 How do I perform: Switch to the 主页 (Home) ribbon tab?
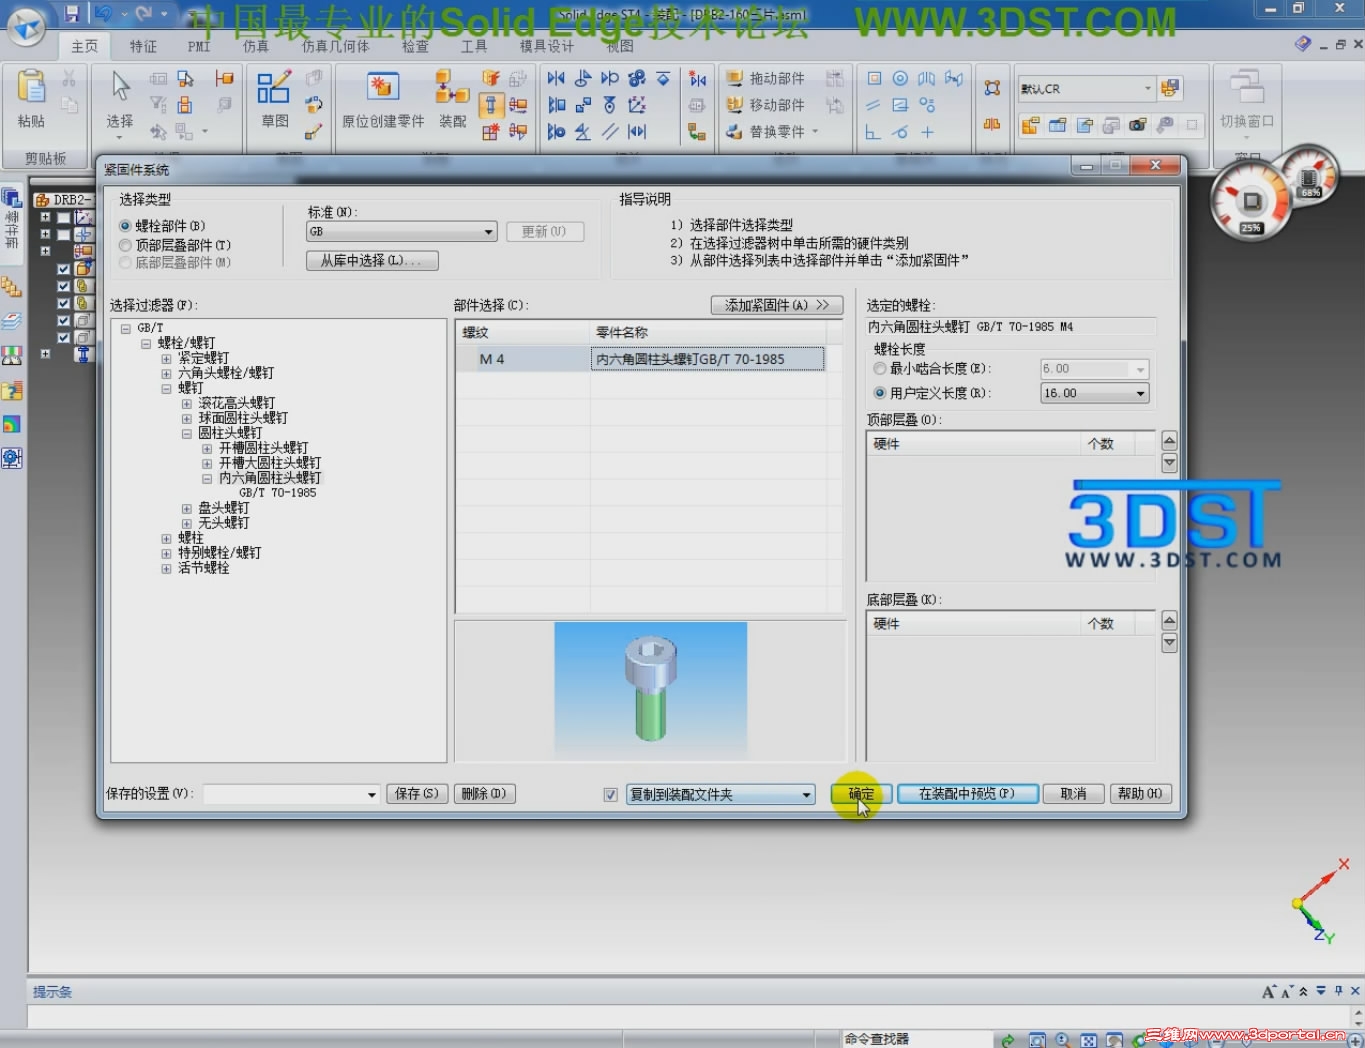click(84, 46)
